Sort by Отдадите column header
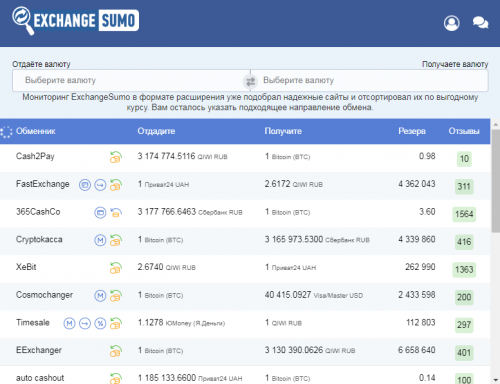Image resolution: width=500 pixels, height=384 pixels. [156, 131]
